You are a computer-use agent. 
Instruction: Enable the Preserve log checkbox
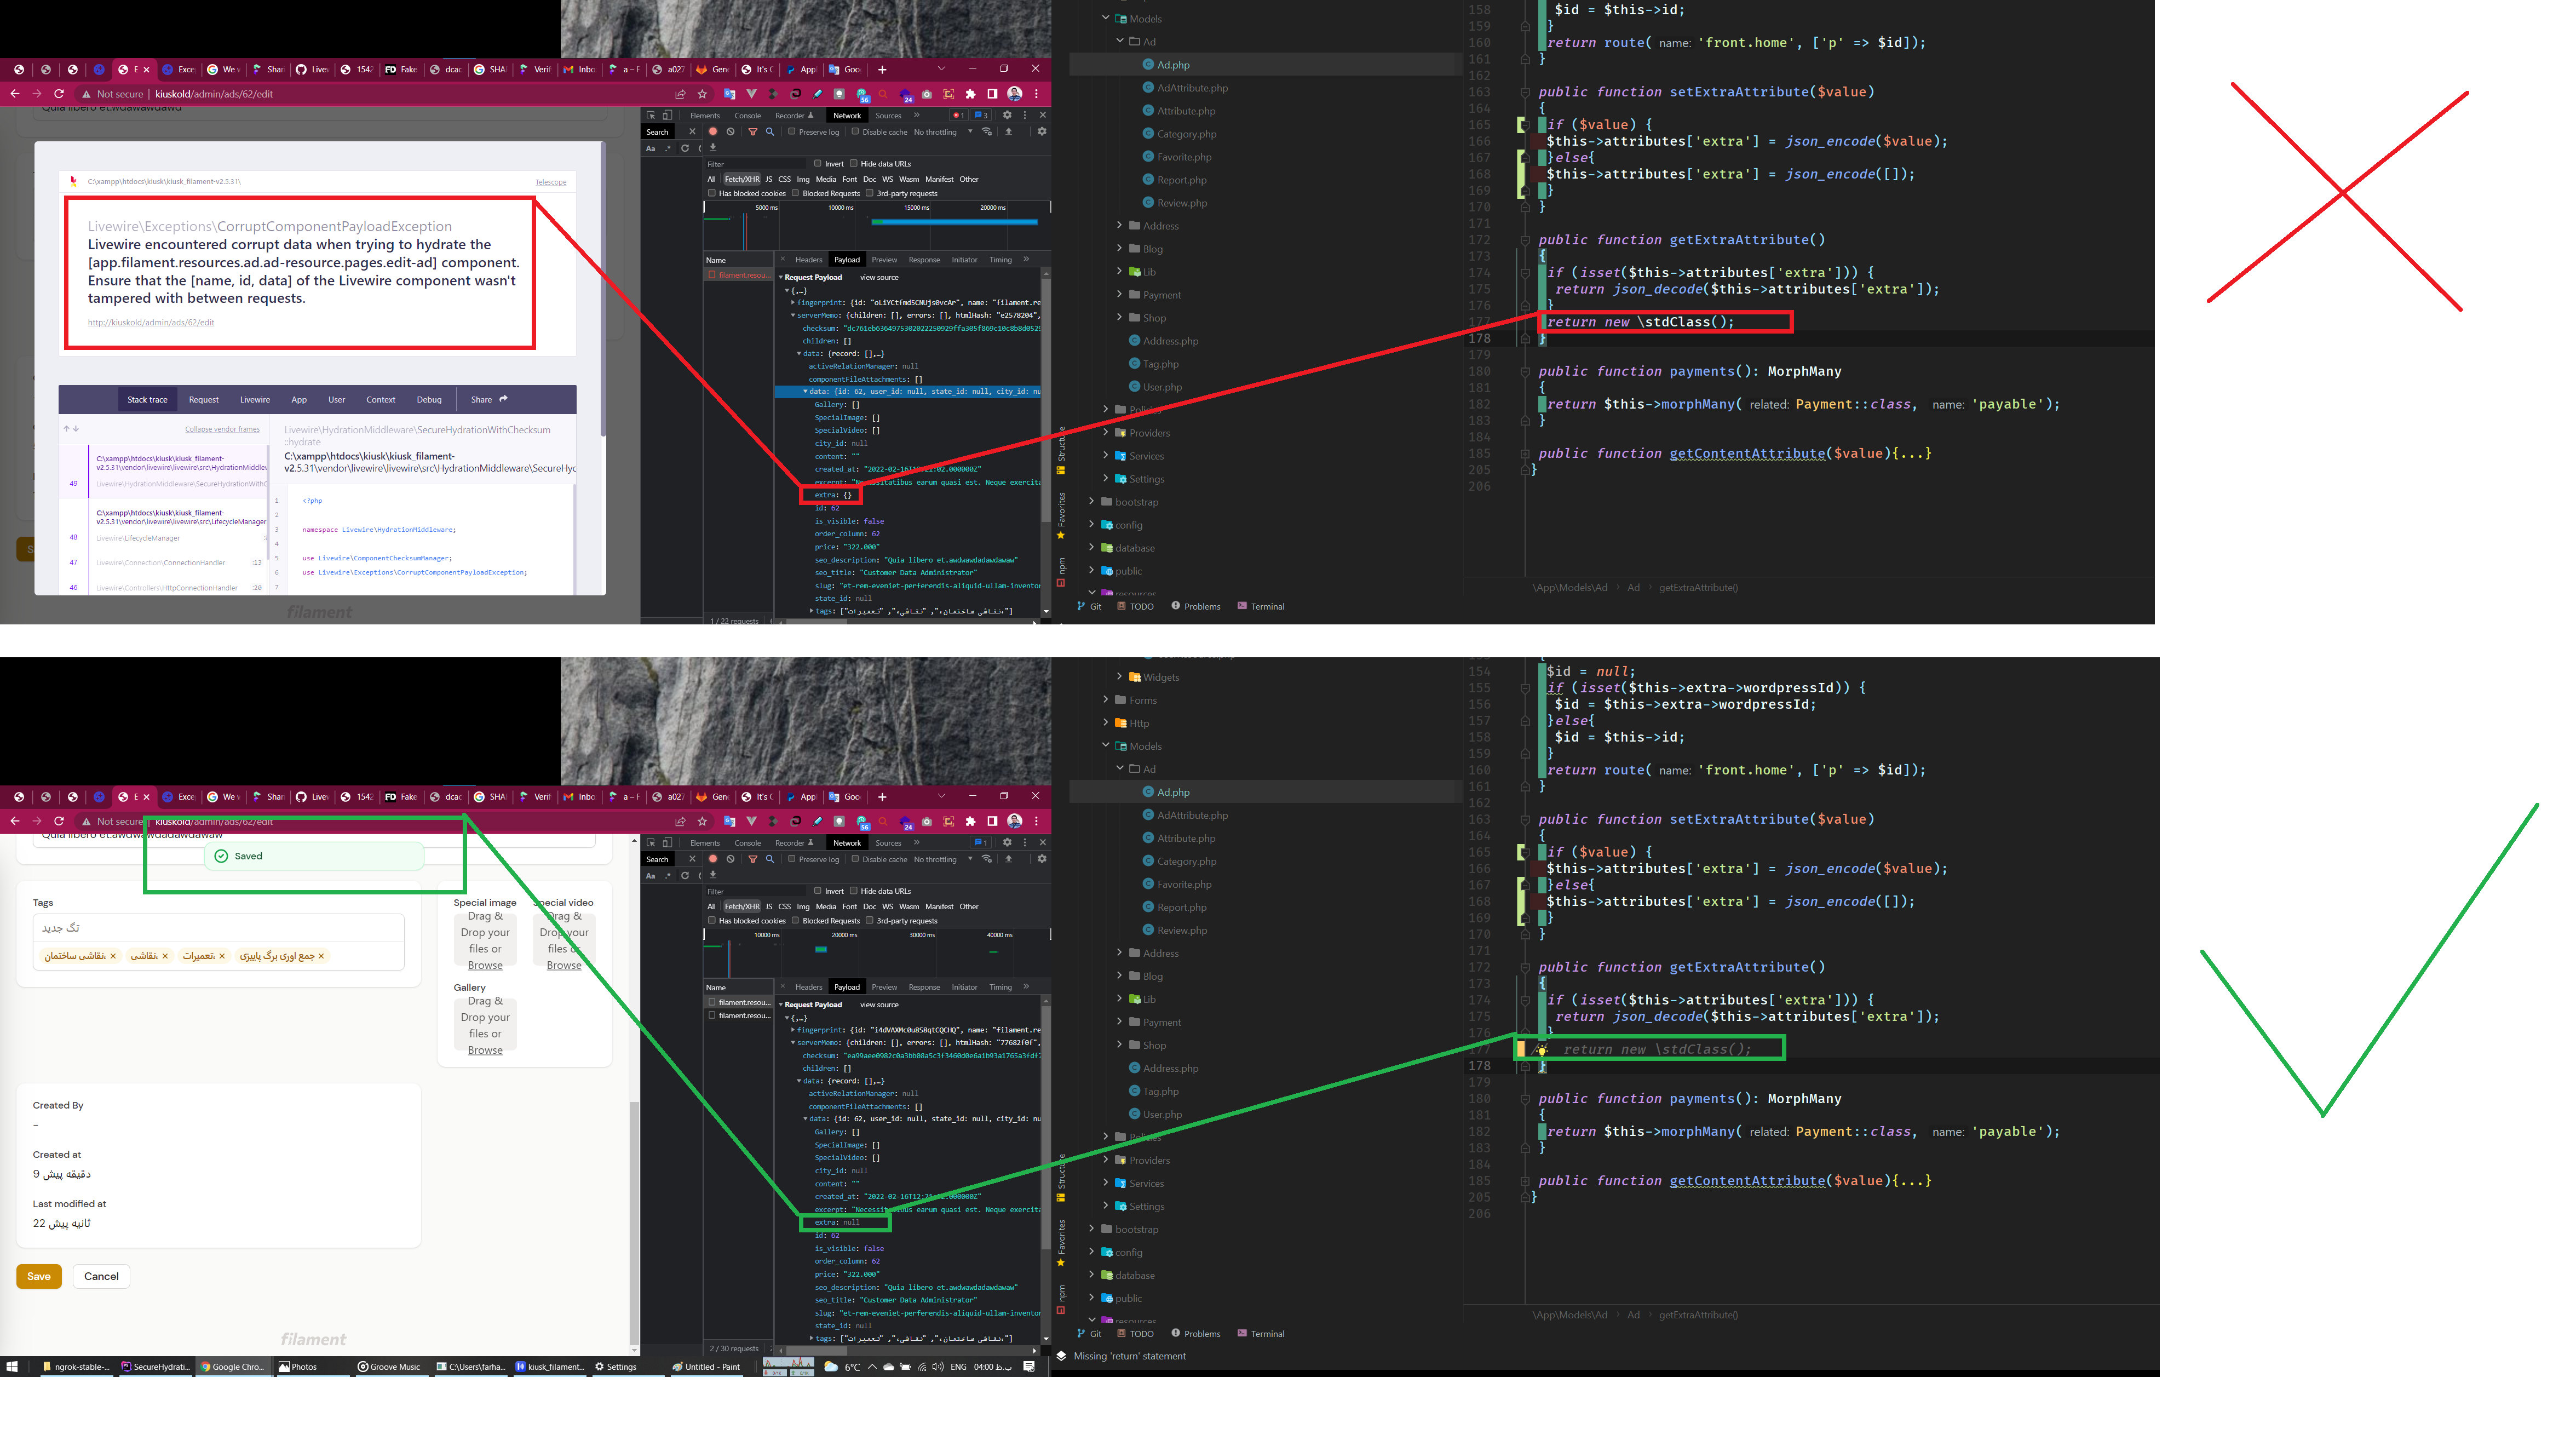pyautogui.click(x=792, y=132)
